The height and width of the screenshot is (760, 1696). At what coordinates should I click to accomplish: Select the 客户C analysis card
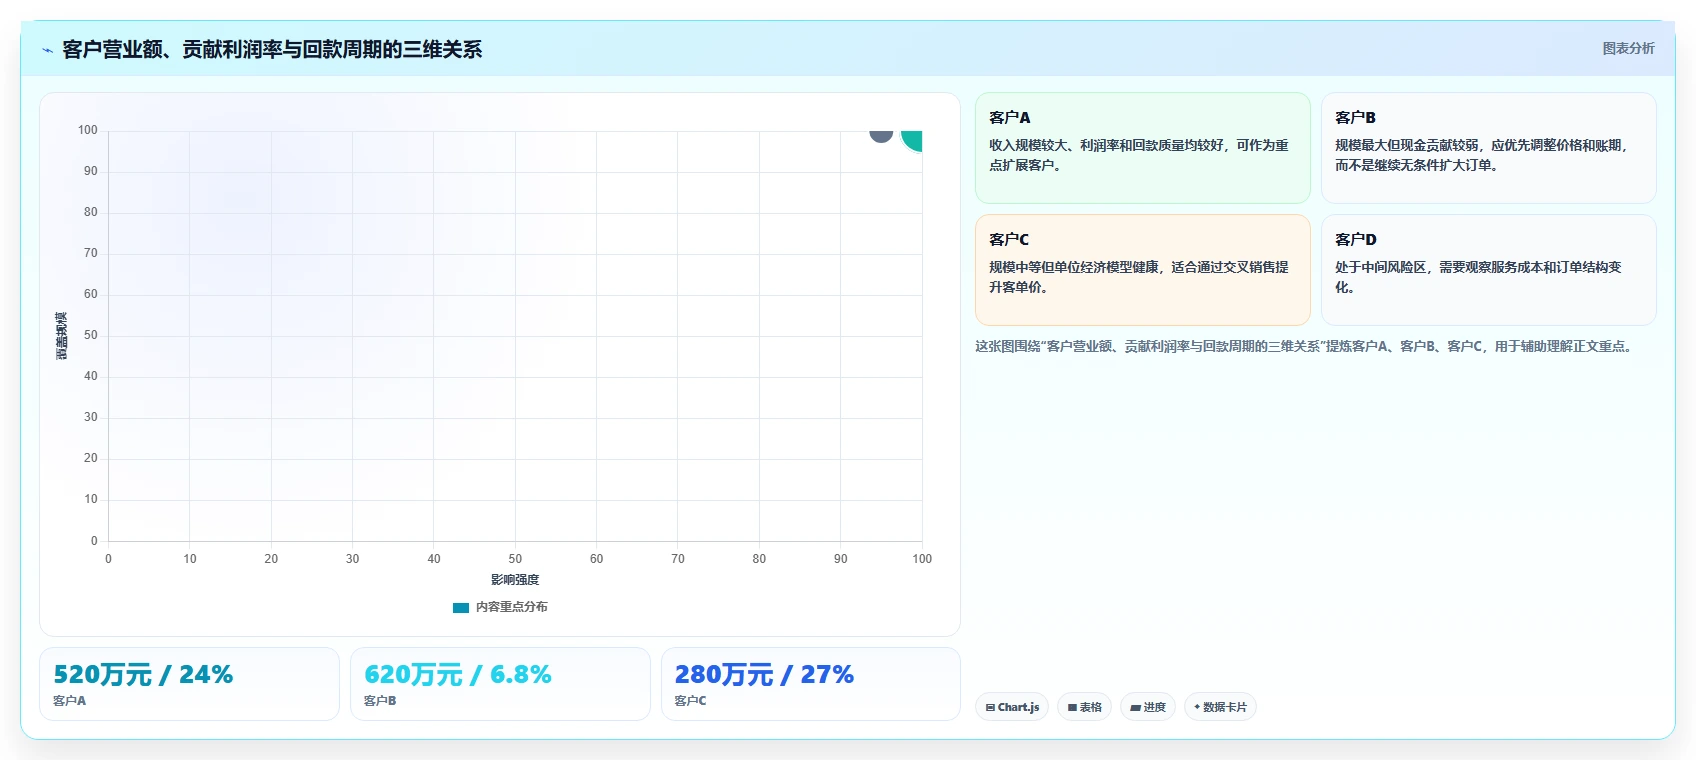point(1142,270)
